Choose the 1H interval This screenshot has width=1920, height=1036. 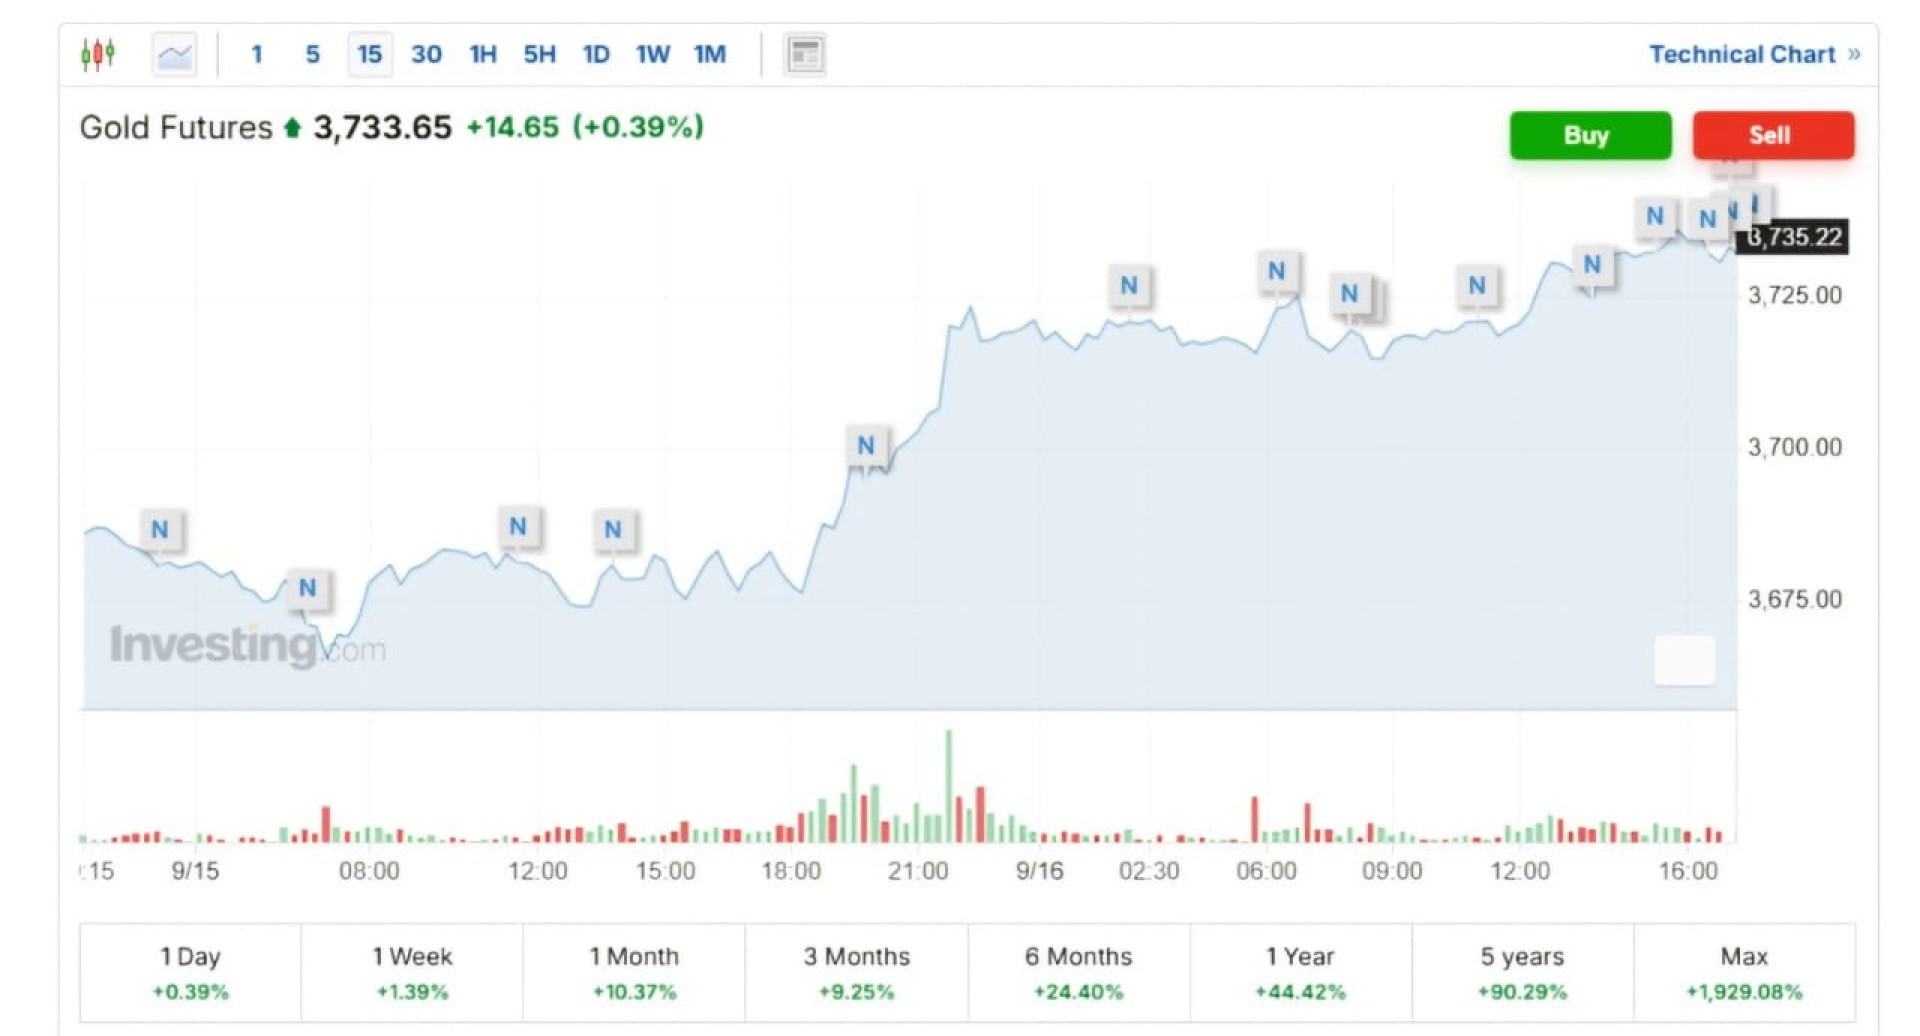[483, 54]
